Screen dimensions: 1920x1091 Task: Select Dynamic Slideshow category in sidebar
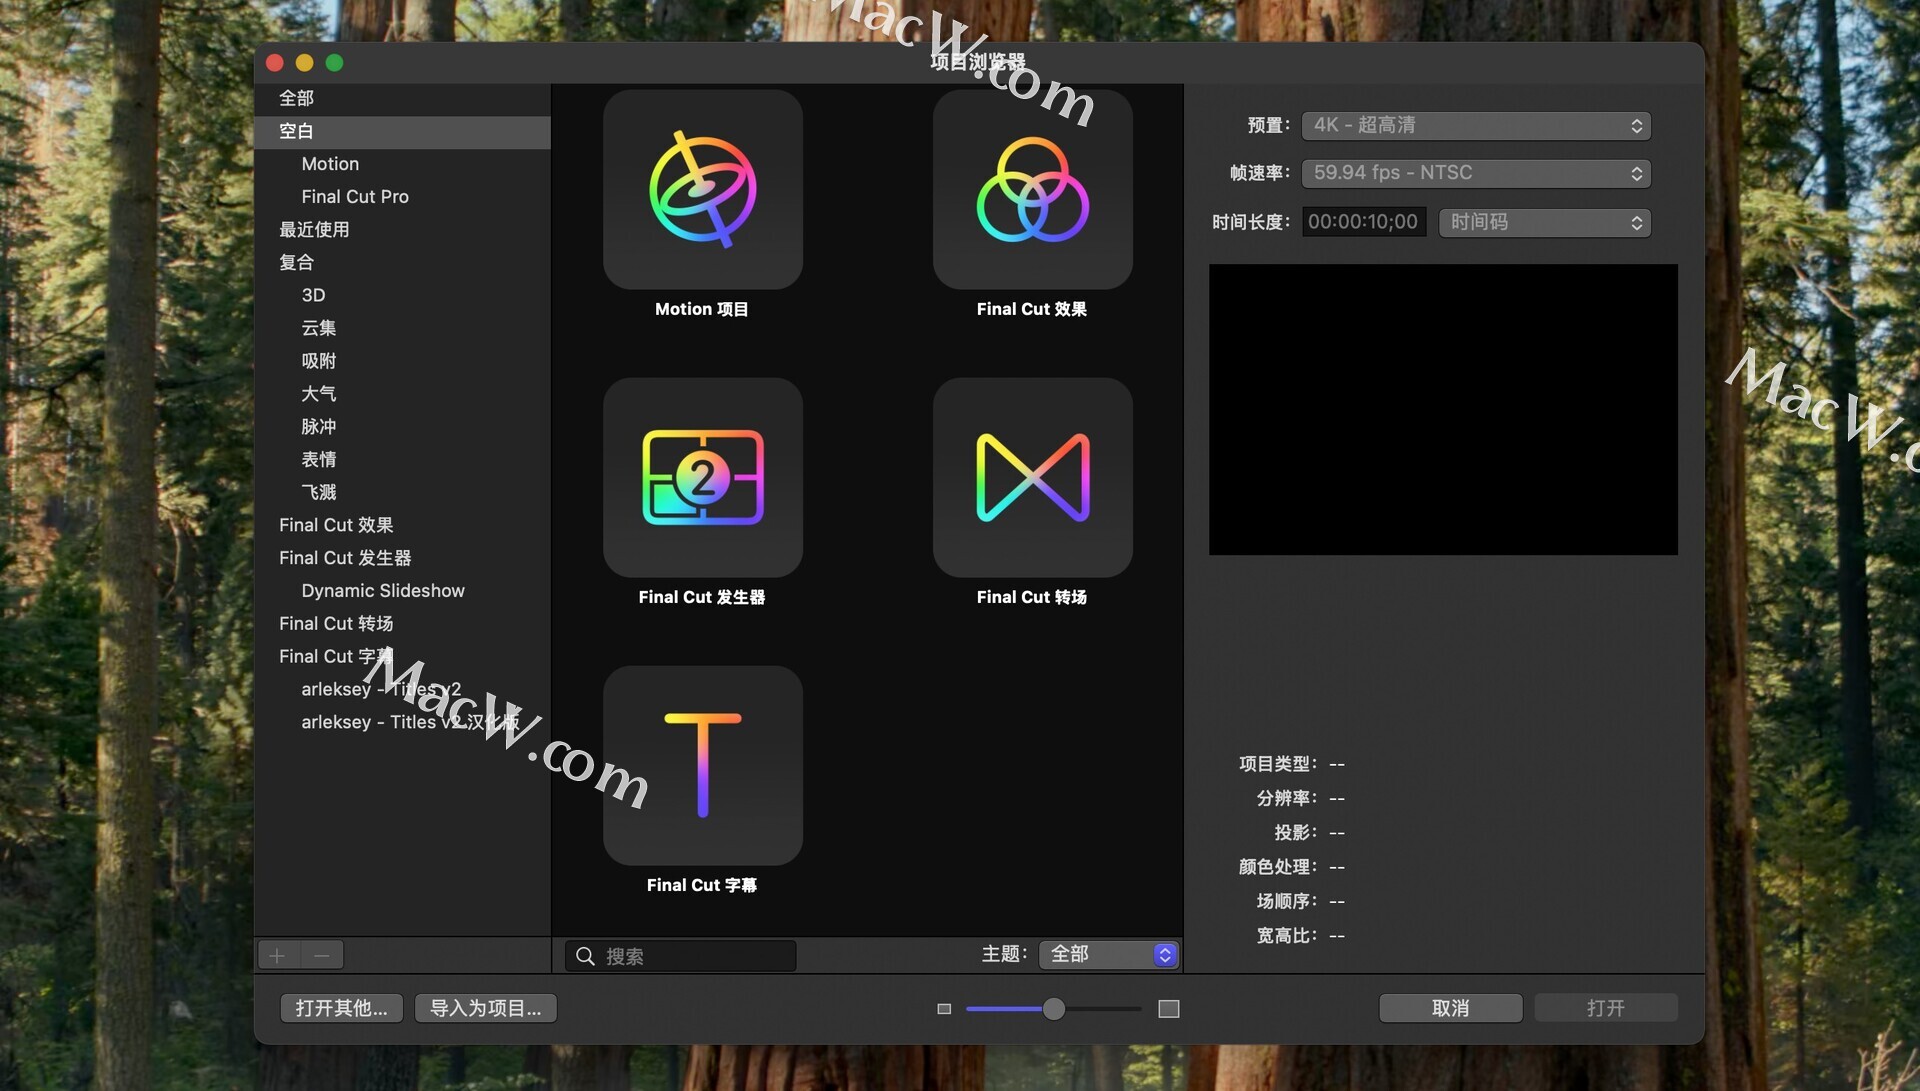click(383, 591)
